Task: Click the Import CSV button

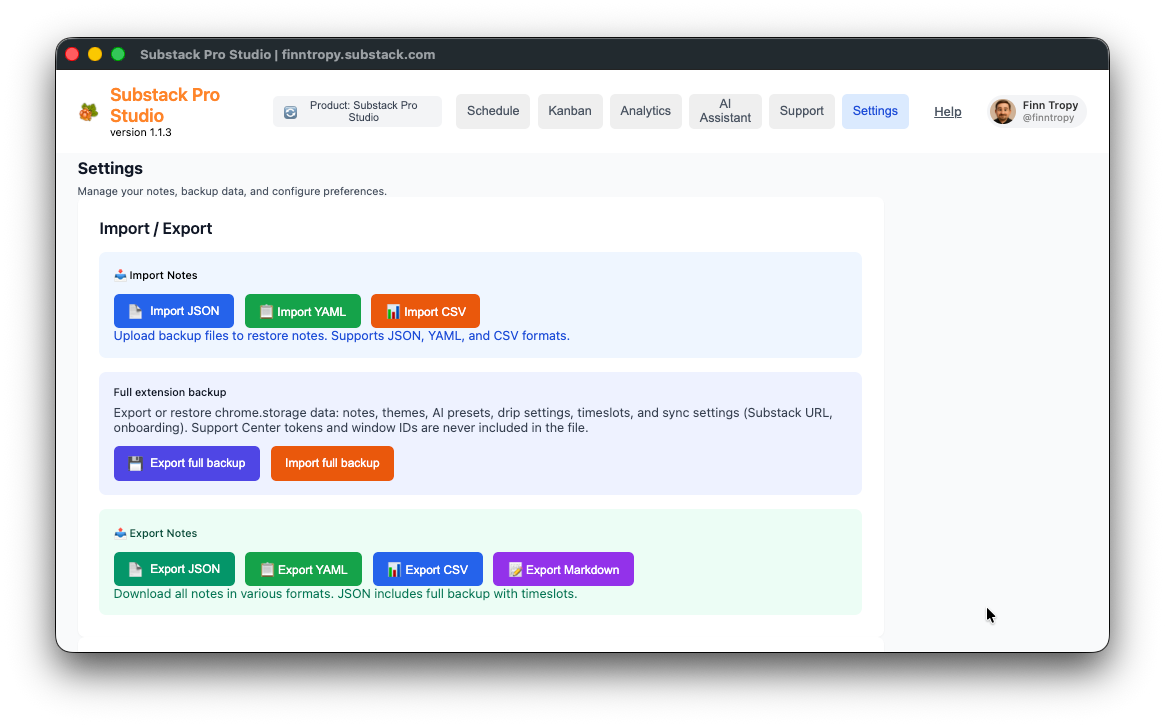Action: pos(426,311)
